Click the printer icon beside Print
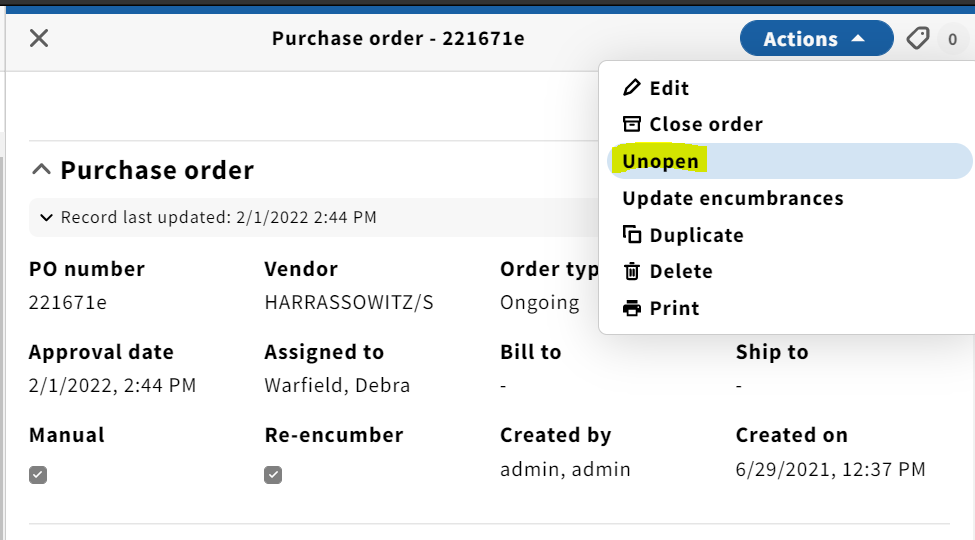 [632, 308]
